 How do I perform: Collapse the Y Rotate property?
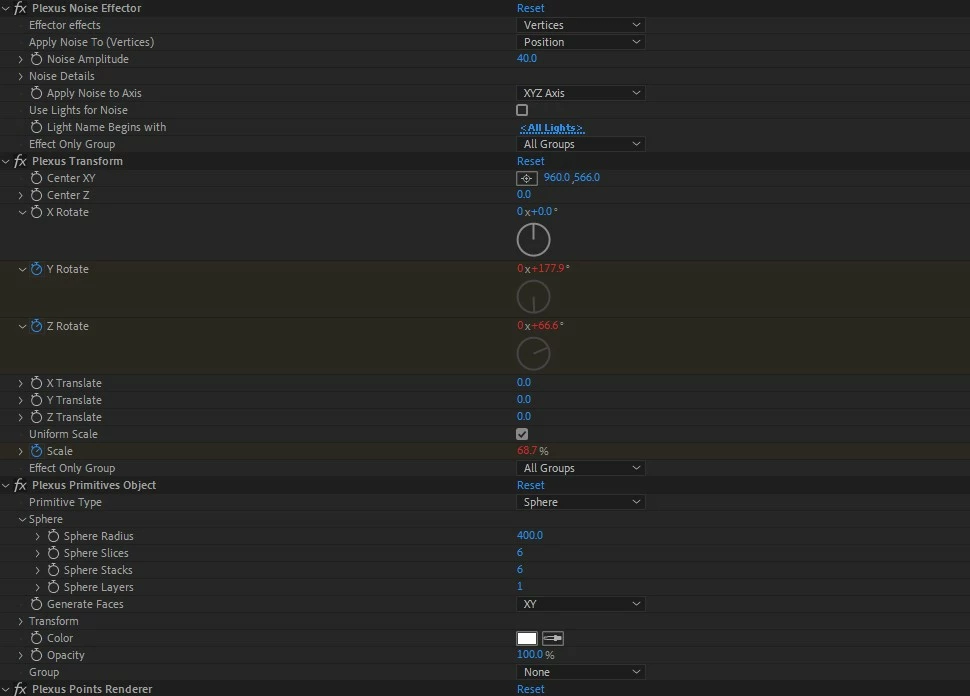point(22,269)
